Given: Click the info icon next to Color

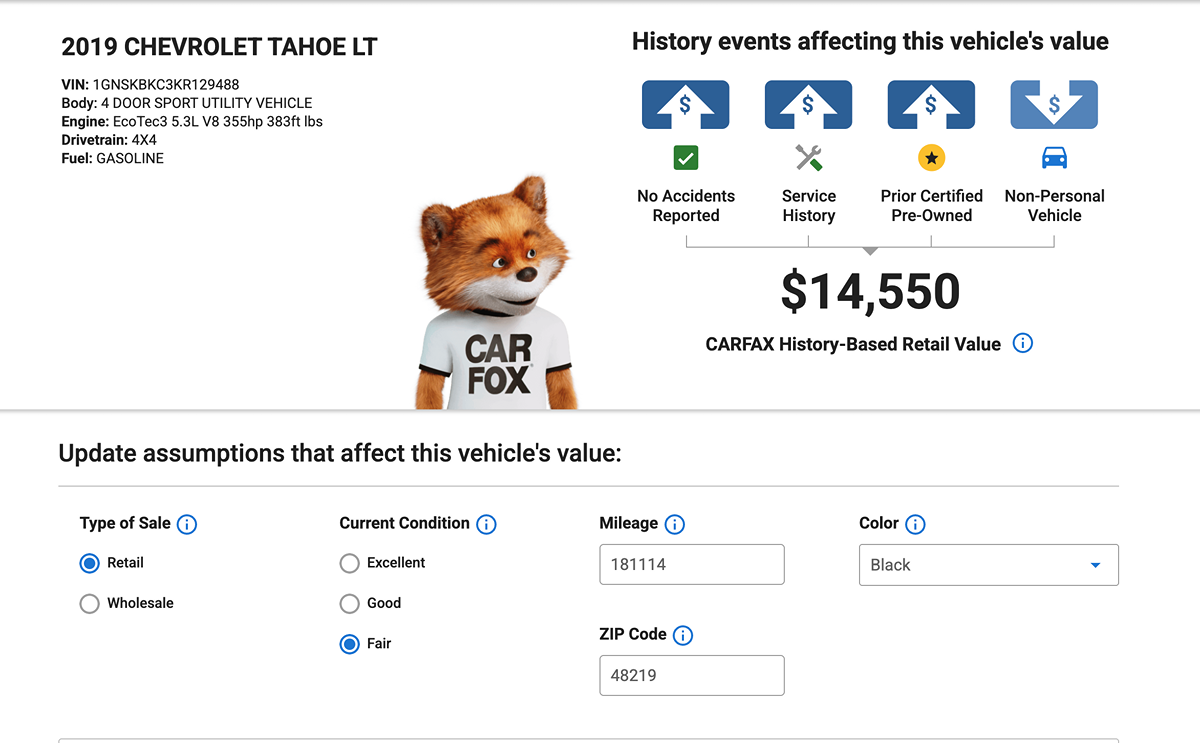Looking at the screenshot, I should [x=915, y=524].
